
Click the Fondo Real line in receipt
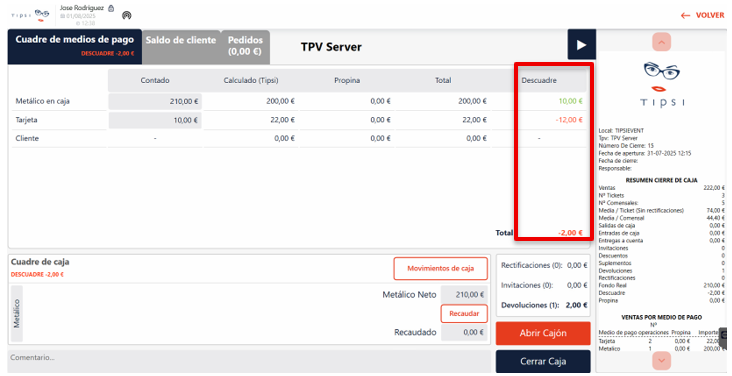click(x=662, y=285)
